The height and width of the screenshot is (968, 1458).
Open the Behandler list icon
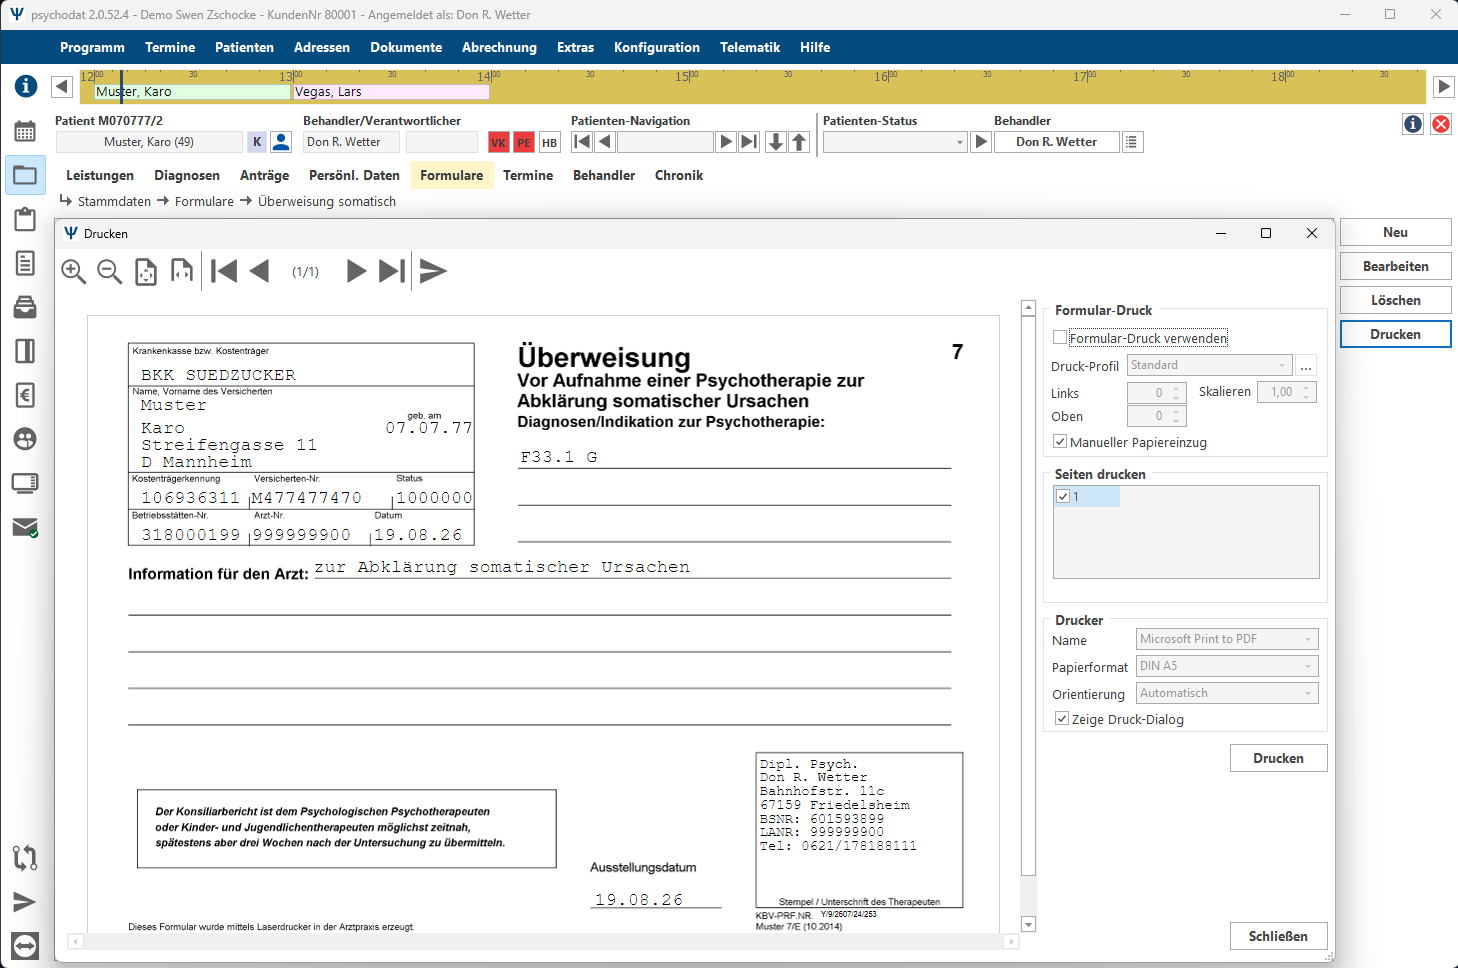tap(1132, 142)
